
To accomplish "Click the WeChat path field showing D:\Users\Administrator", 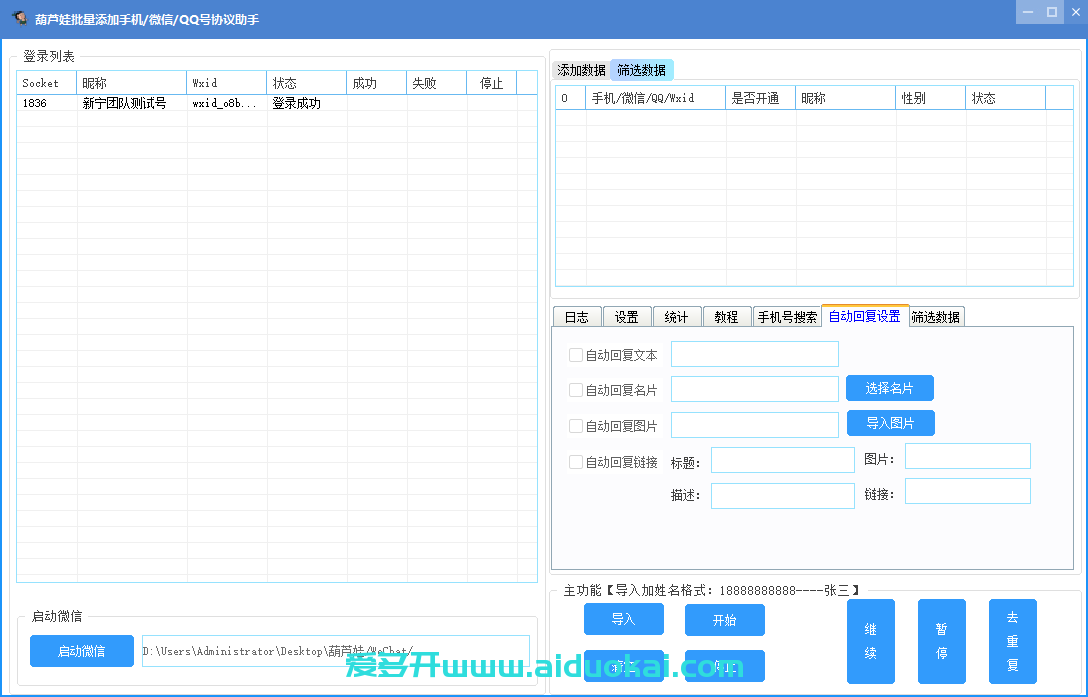I will point(336,651).
